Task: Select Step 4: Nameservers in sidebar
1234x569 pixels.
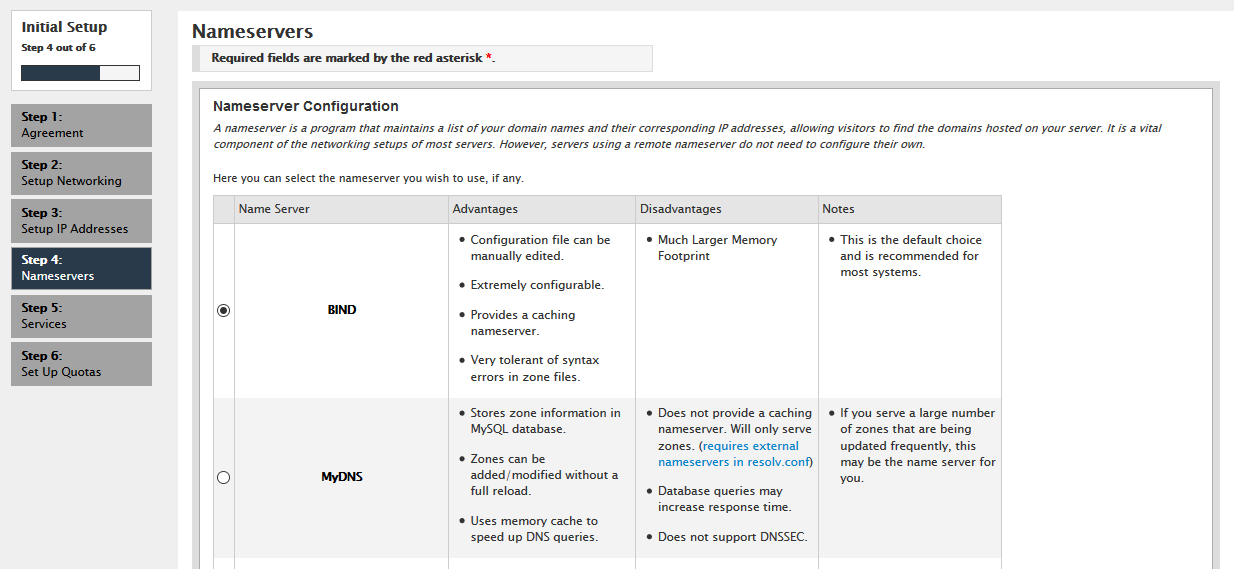Action: 81,268
